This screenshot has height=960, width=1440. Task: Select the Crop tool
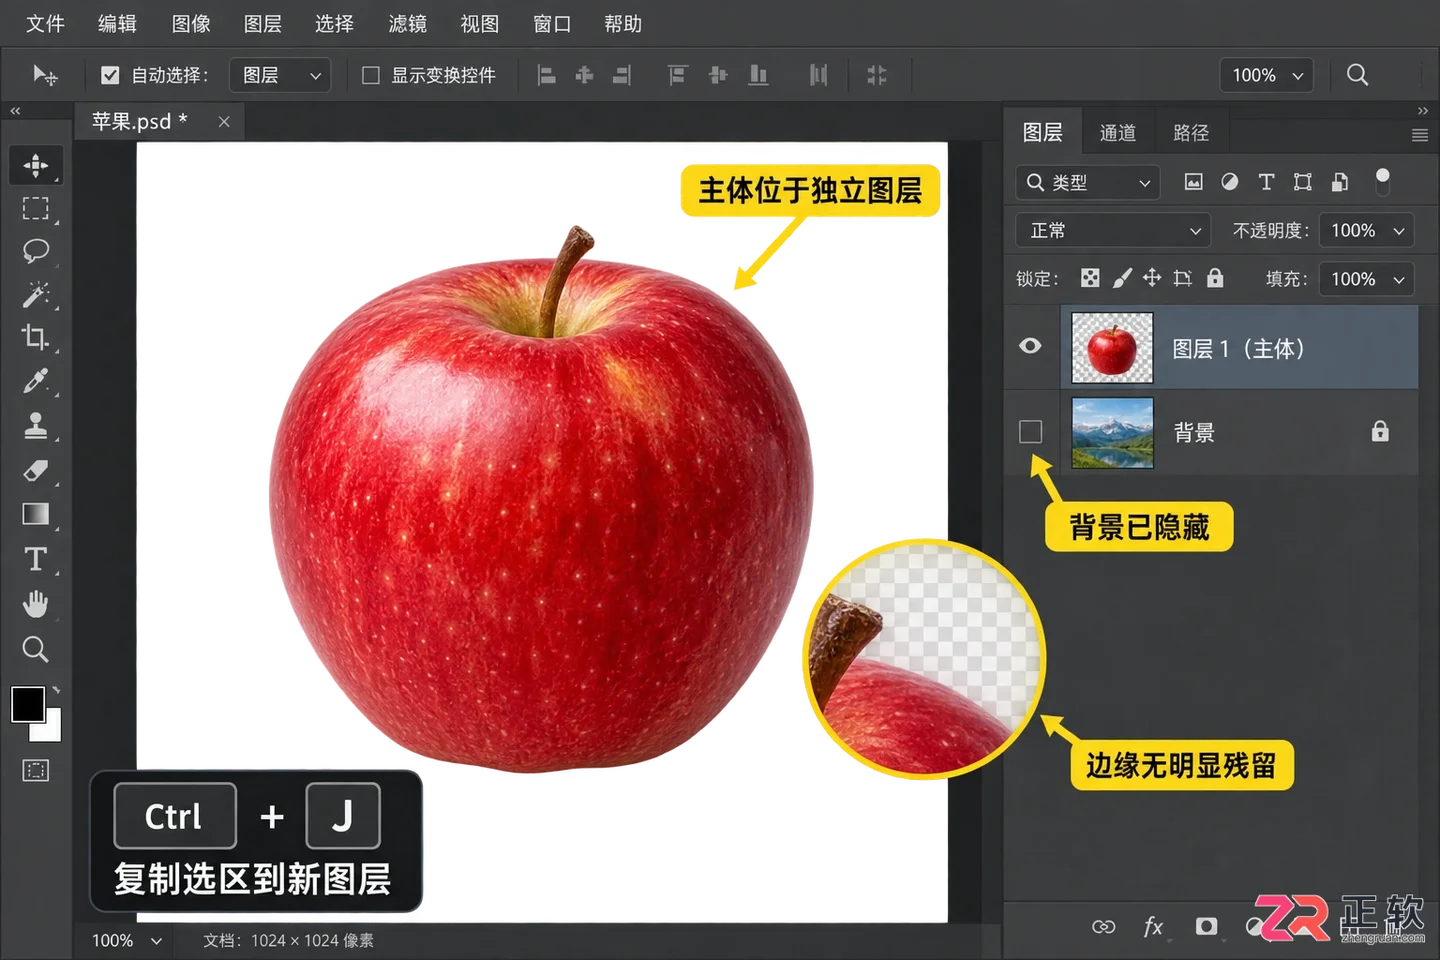click(36, 337)
